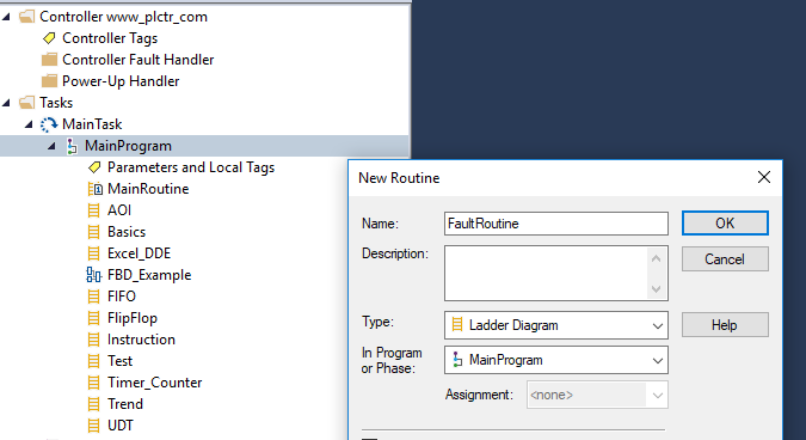Viewport: 806px width, 440px height.
Task: Click the Parameters and Local Tags tag icon
Action: (95, 167)
